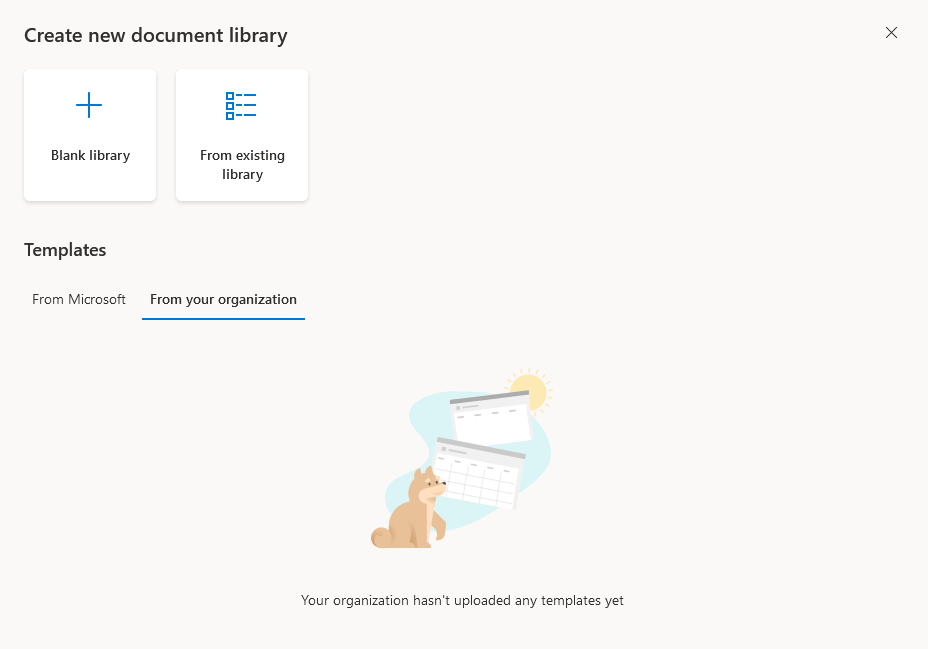
Task: Click the list icon on From existing library card
Action: [x=241, y=104]
